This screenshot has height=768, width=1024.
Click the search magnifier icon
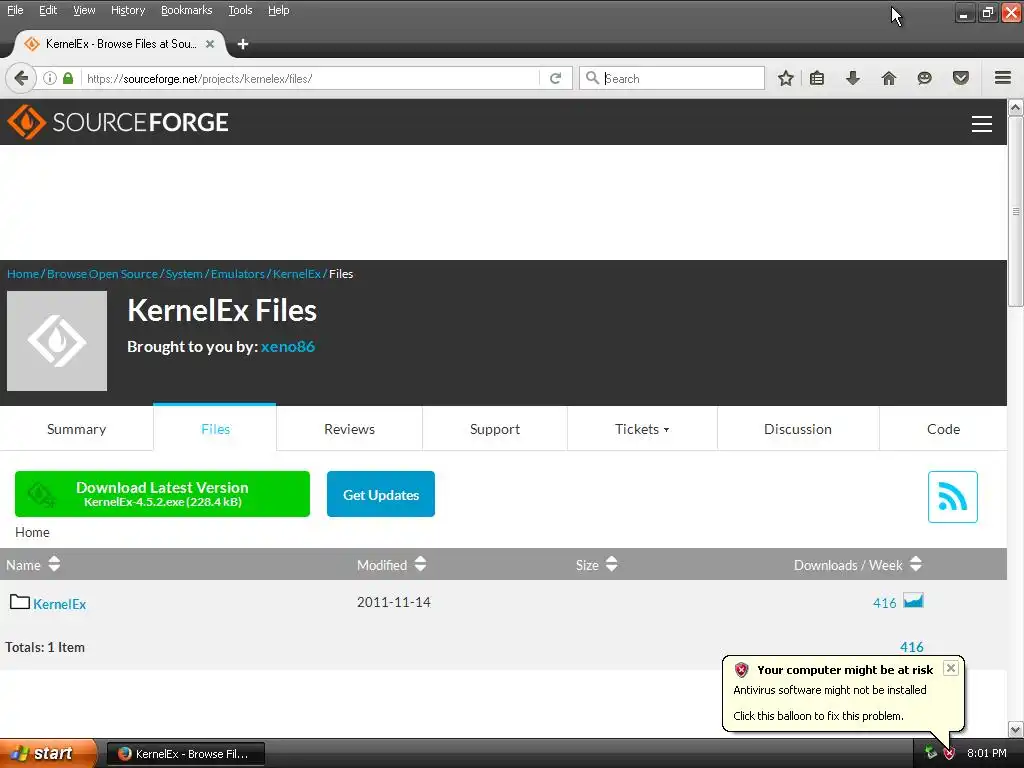tap(592, 78)
